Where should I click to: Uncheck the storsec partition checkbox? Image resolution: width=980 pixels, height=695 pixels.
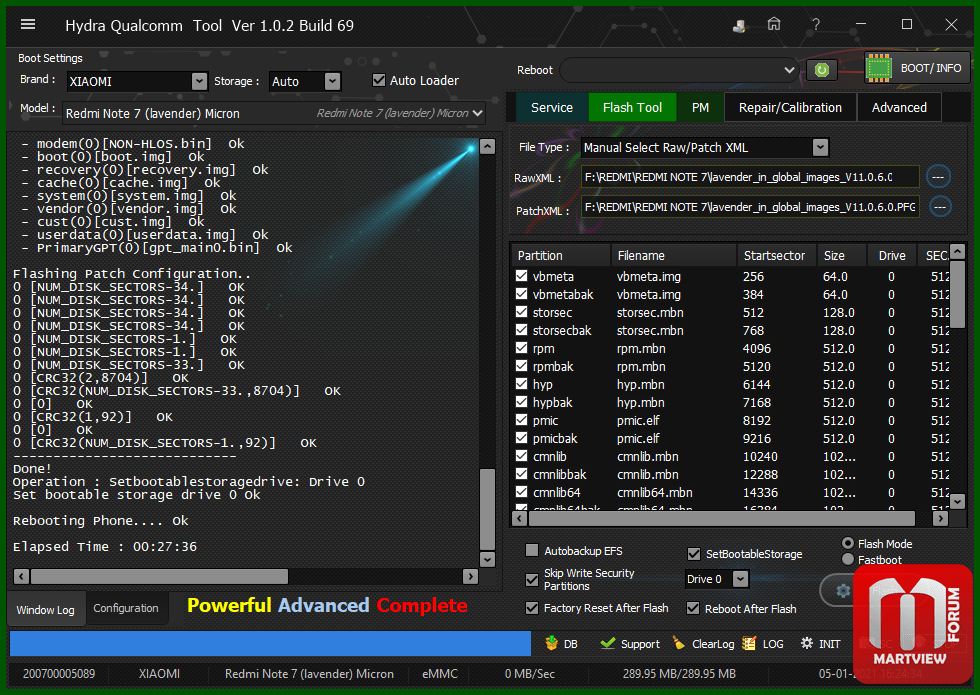point(521,312)
